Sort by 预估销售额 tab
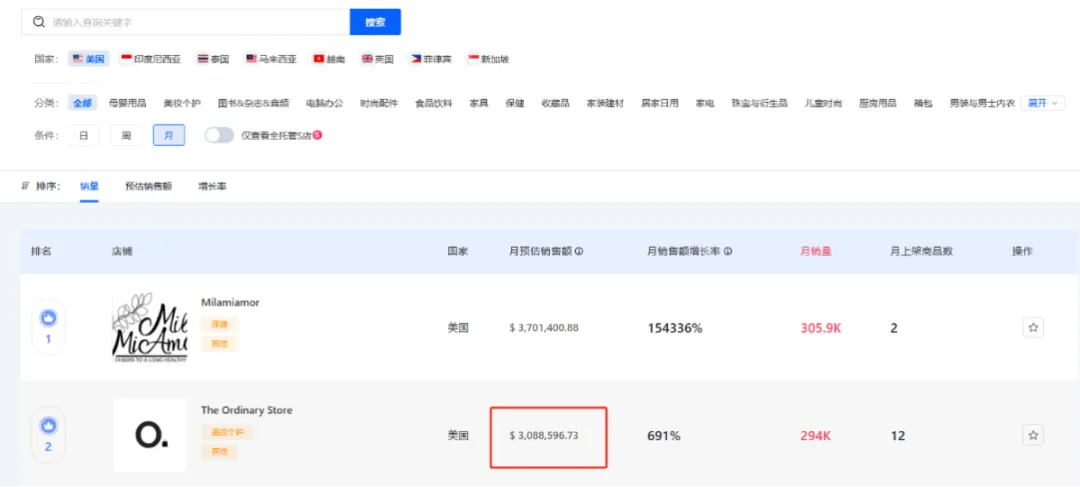1080x487 pixels. pyautogui.click(x=148, y=186)
